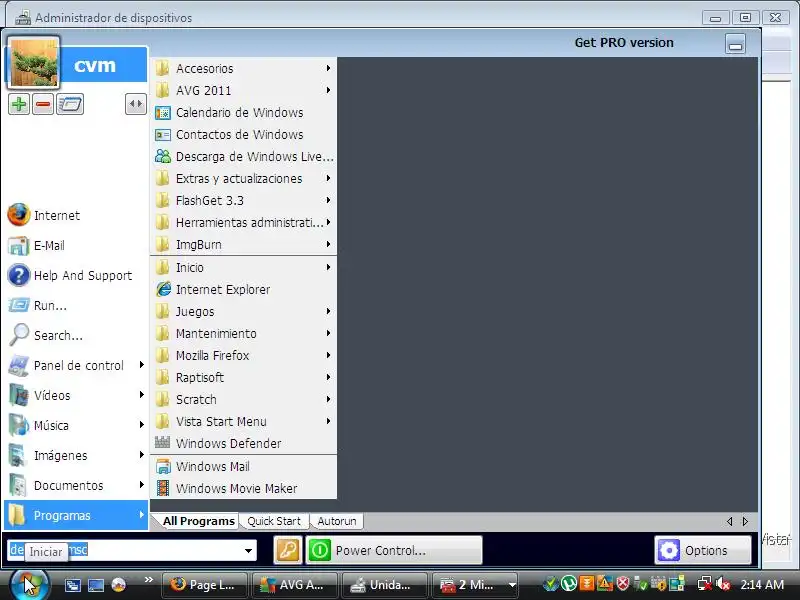Open the 2 Mi... grouped taskbar button
Screen dimensions: 800x600
476,585
